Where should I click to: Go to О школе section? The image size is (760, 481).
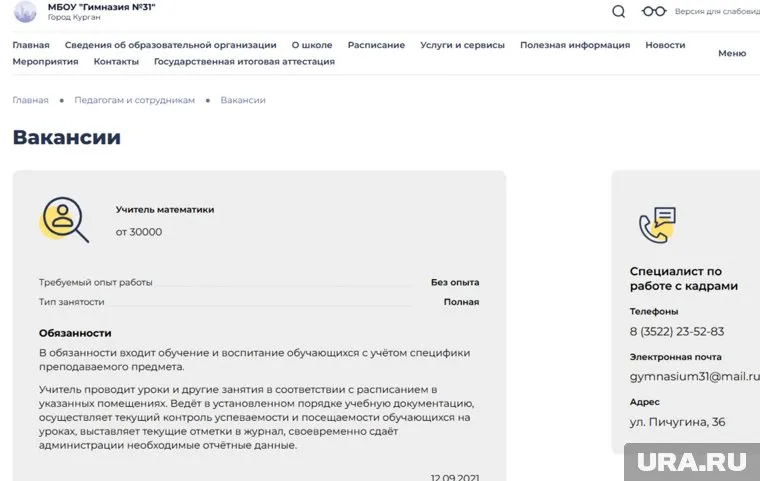click(x=312, y=45)
